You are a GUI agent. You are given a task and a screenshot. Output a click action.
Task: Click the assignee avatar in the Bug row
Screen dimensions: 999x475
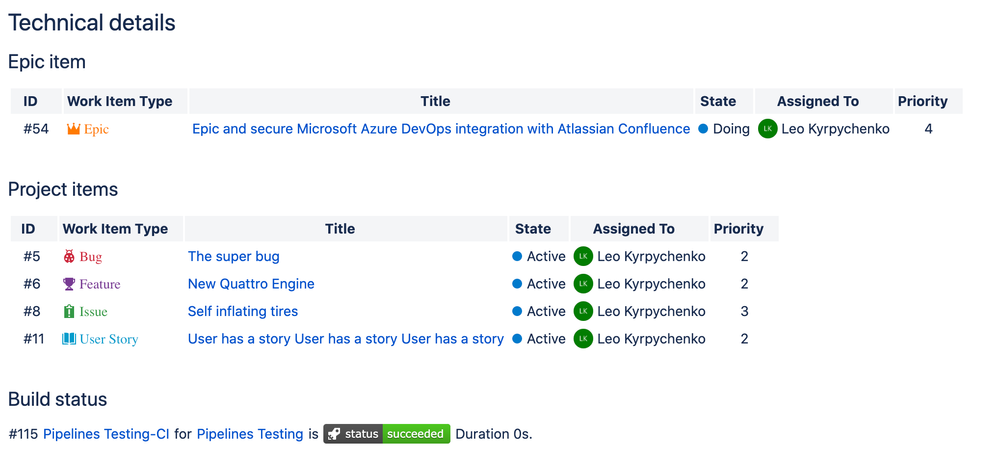click(583, 257)
